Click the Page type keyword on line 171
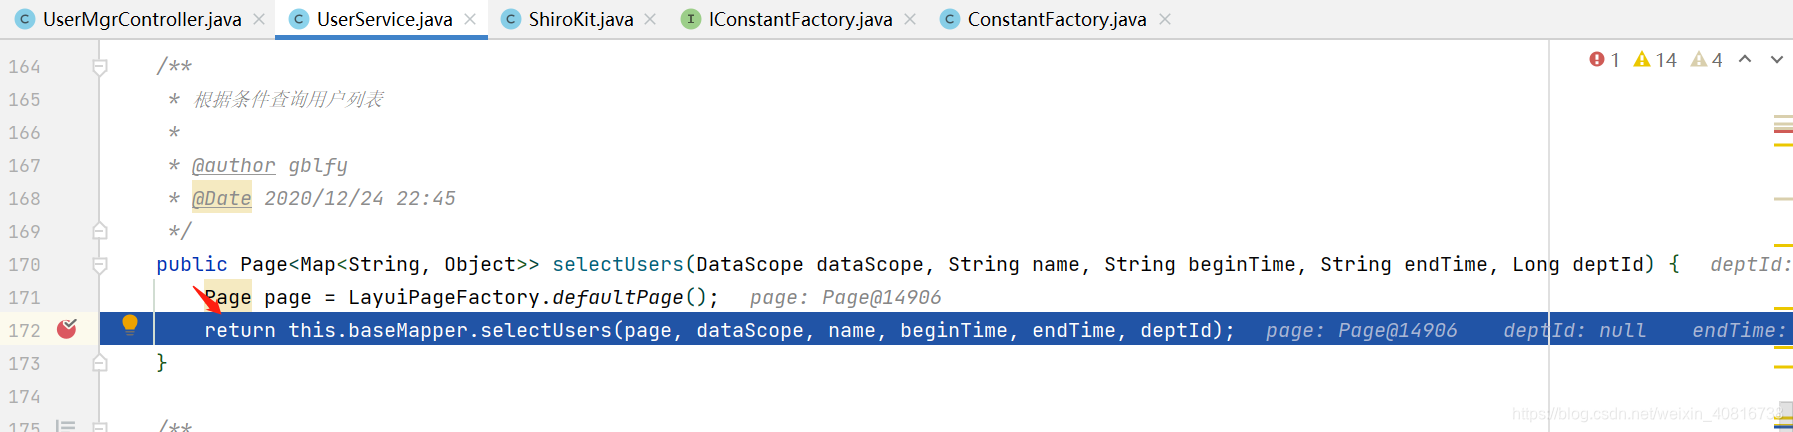The height and width of the screenshot is (432, 1793). [x=228, y=297]
